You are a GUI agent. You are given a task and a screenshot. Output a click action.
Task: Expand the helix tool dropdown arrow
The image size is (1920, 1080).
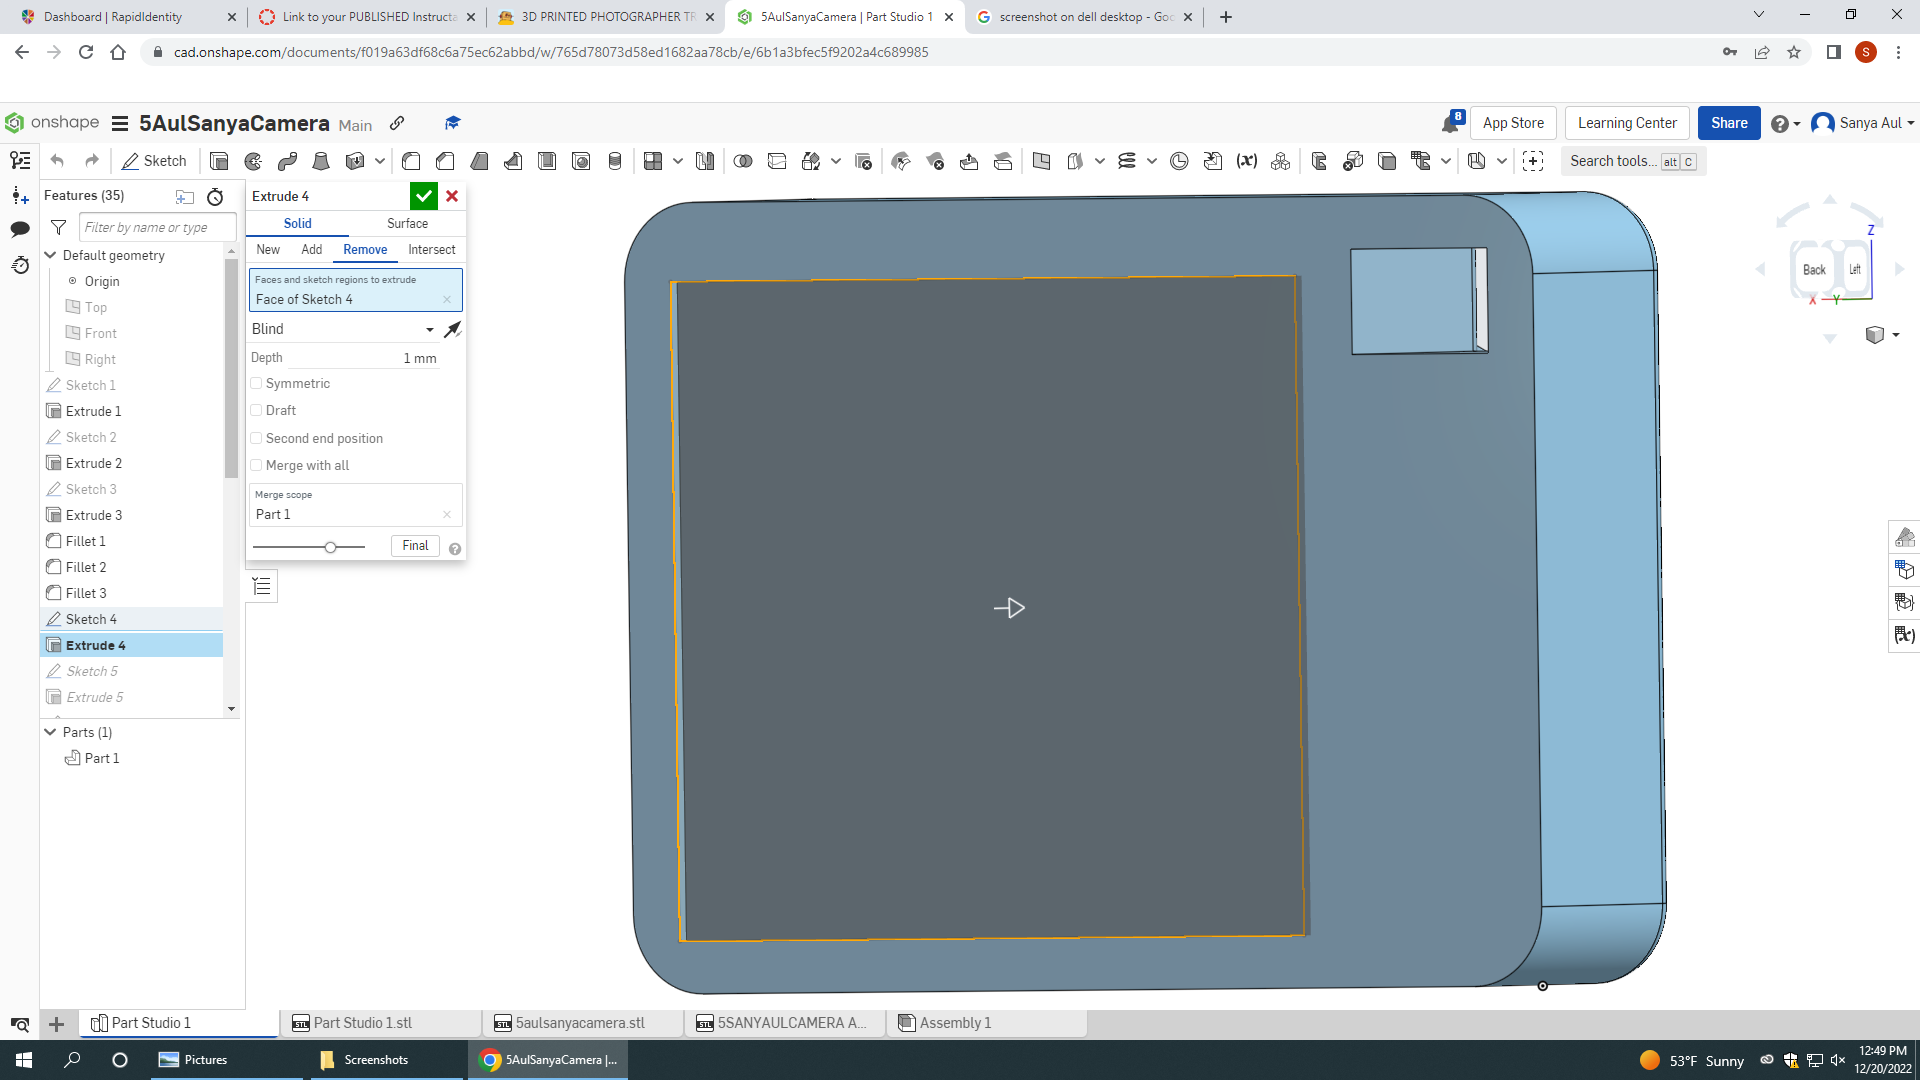coord(1152,161)
